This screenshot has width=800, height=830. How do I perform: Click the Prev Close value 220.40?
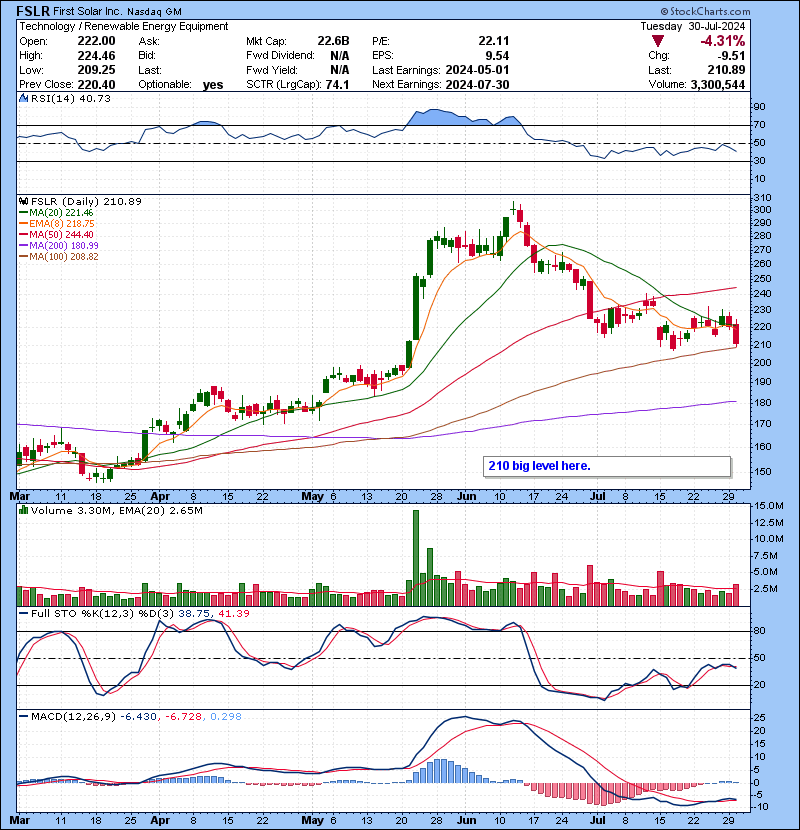(96, 84)
